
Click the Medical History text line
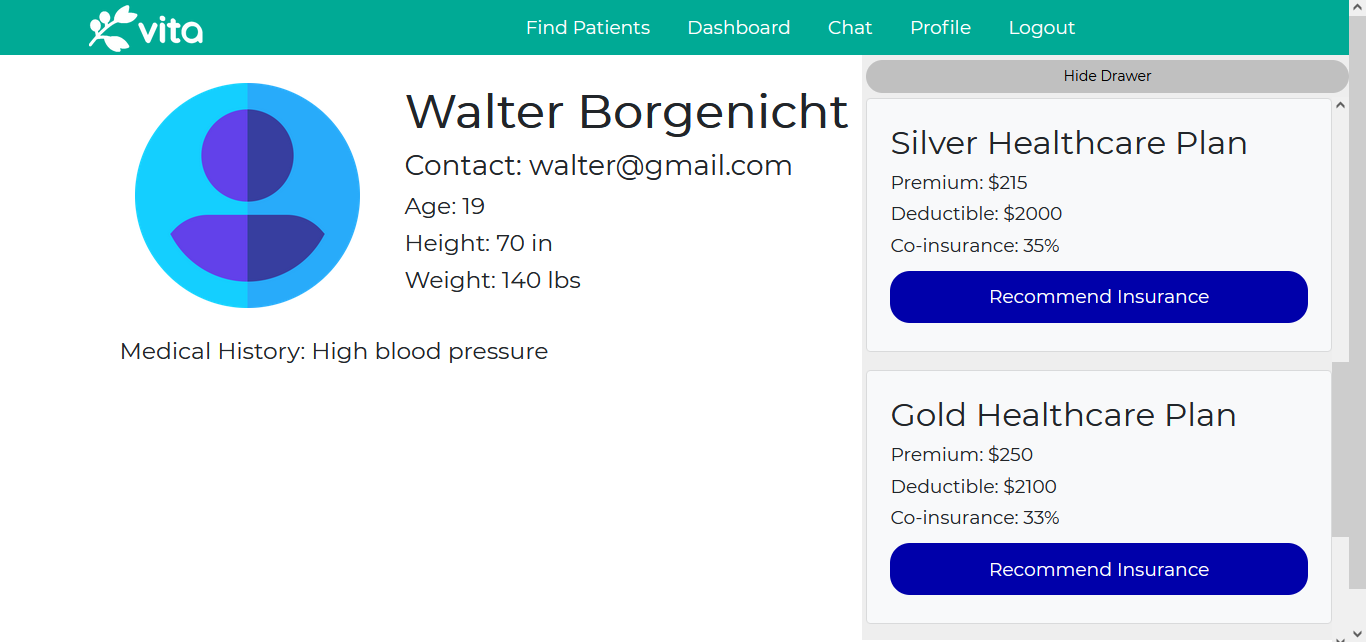click(334, 351)
